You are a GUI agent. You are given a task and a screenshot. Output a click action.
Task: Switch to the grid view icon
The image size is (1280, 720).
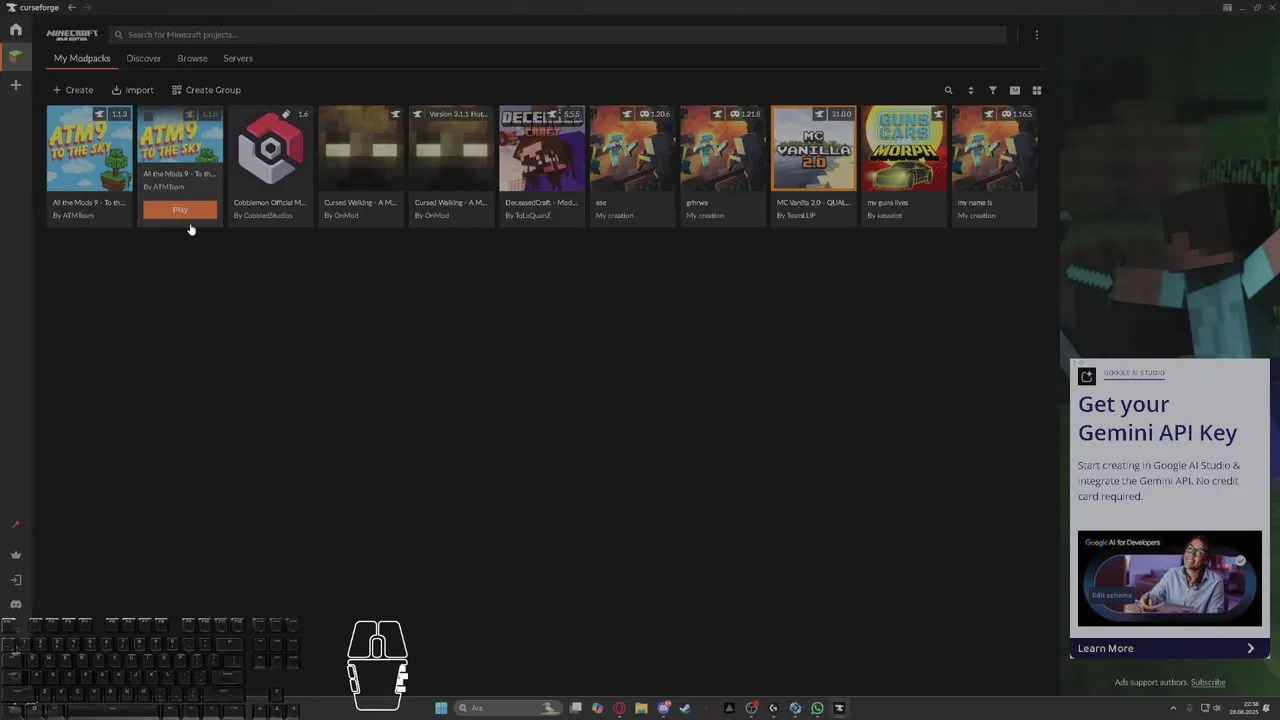click(x=1036, y=90)
